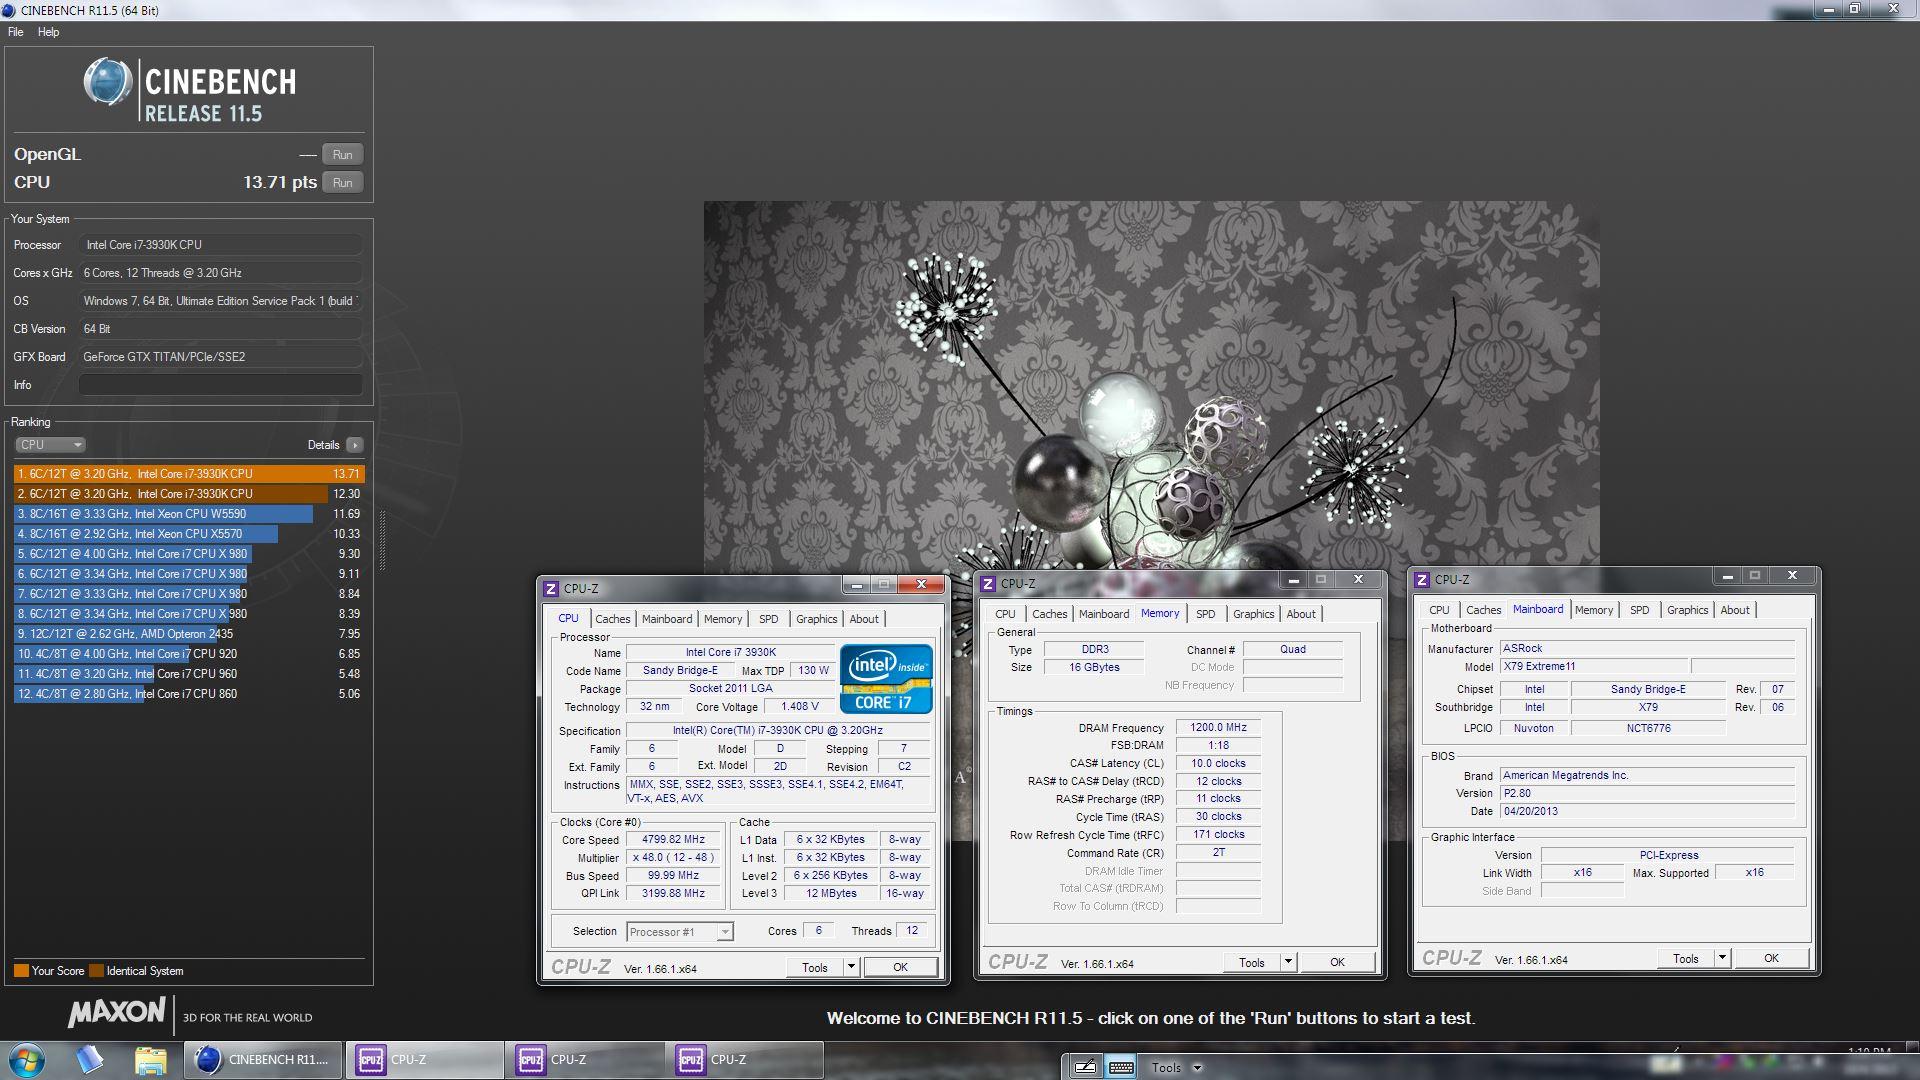Switch to CINEBENCH taskbar button
The height and width of the screenshot is (1080, 1920).
263,1060
